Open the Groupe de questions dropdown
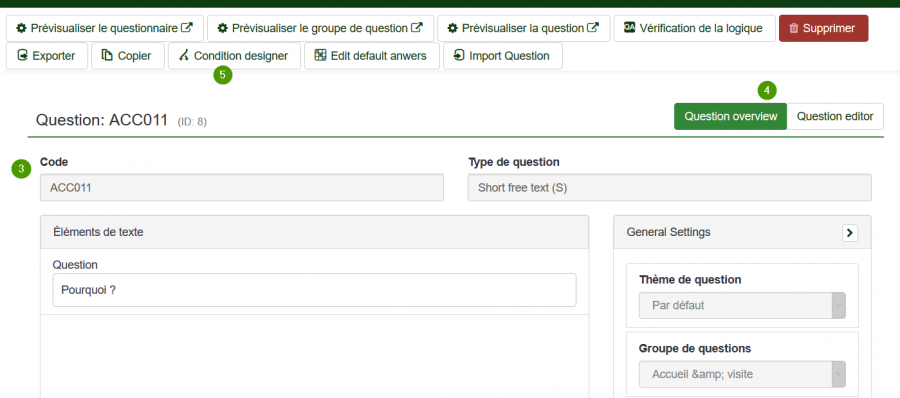Viewport: 900px width, 398px height. [x=742, y=374]
